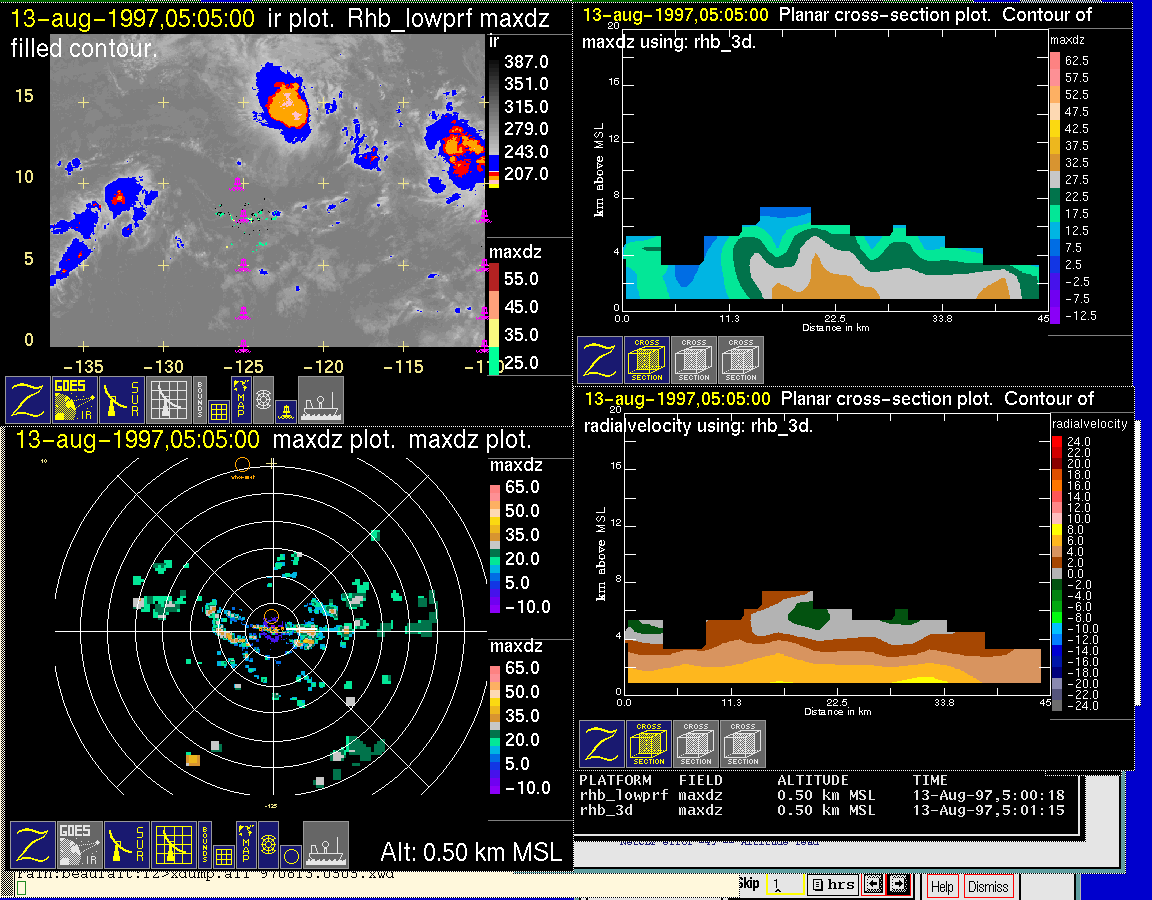This screenshot has width=1152, height=900.
Task: Open the hrs time unit selector
Action: 832,884
